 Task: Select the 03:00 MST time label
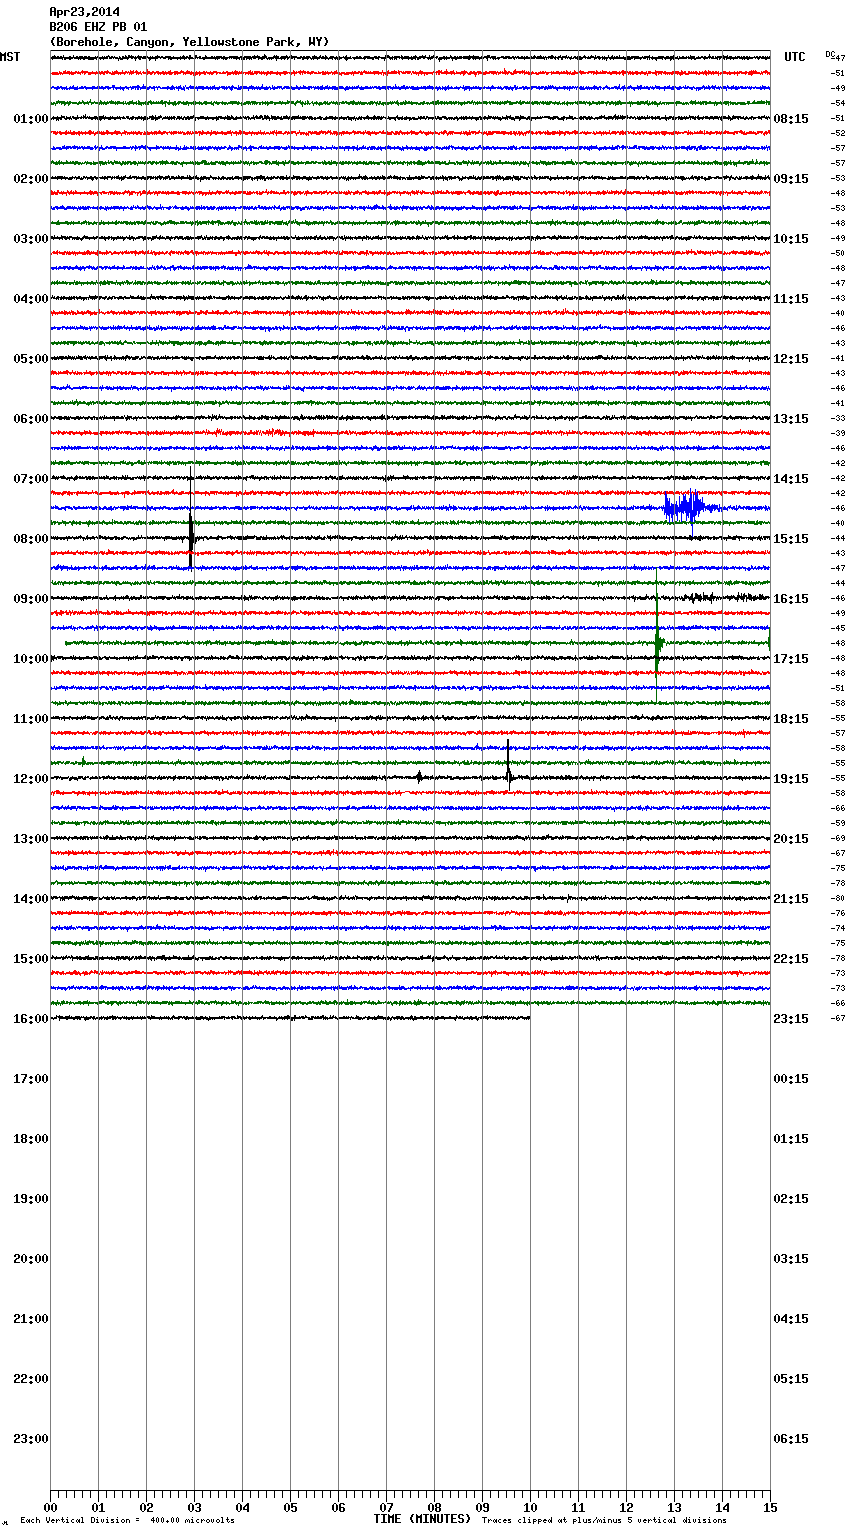[31, 239]
